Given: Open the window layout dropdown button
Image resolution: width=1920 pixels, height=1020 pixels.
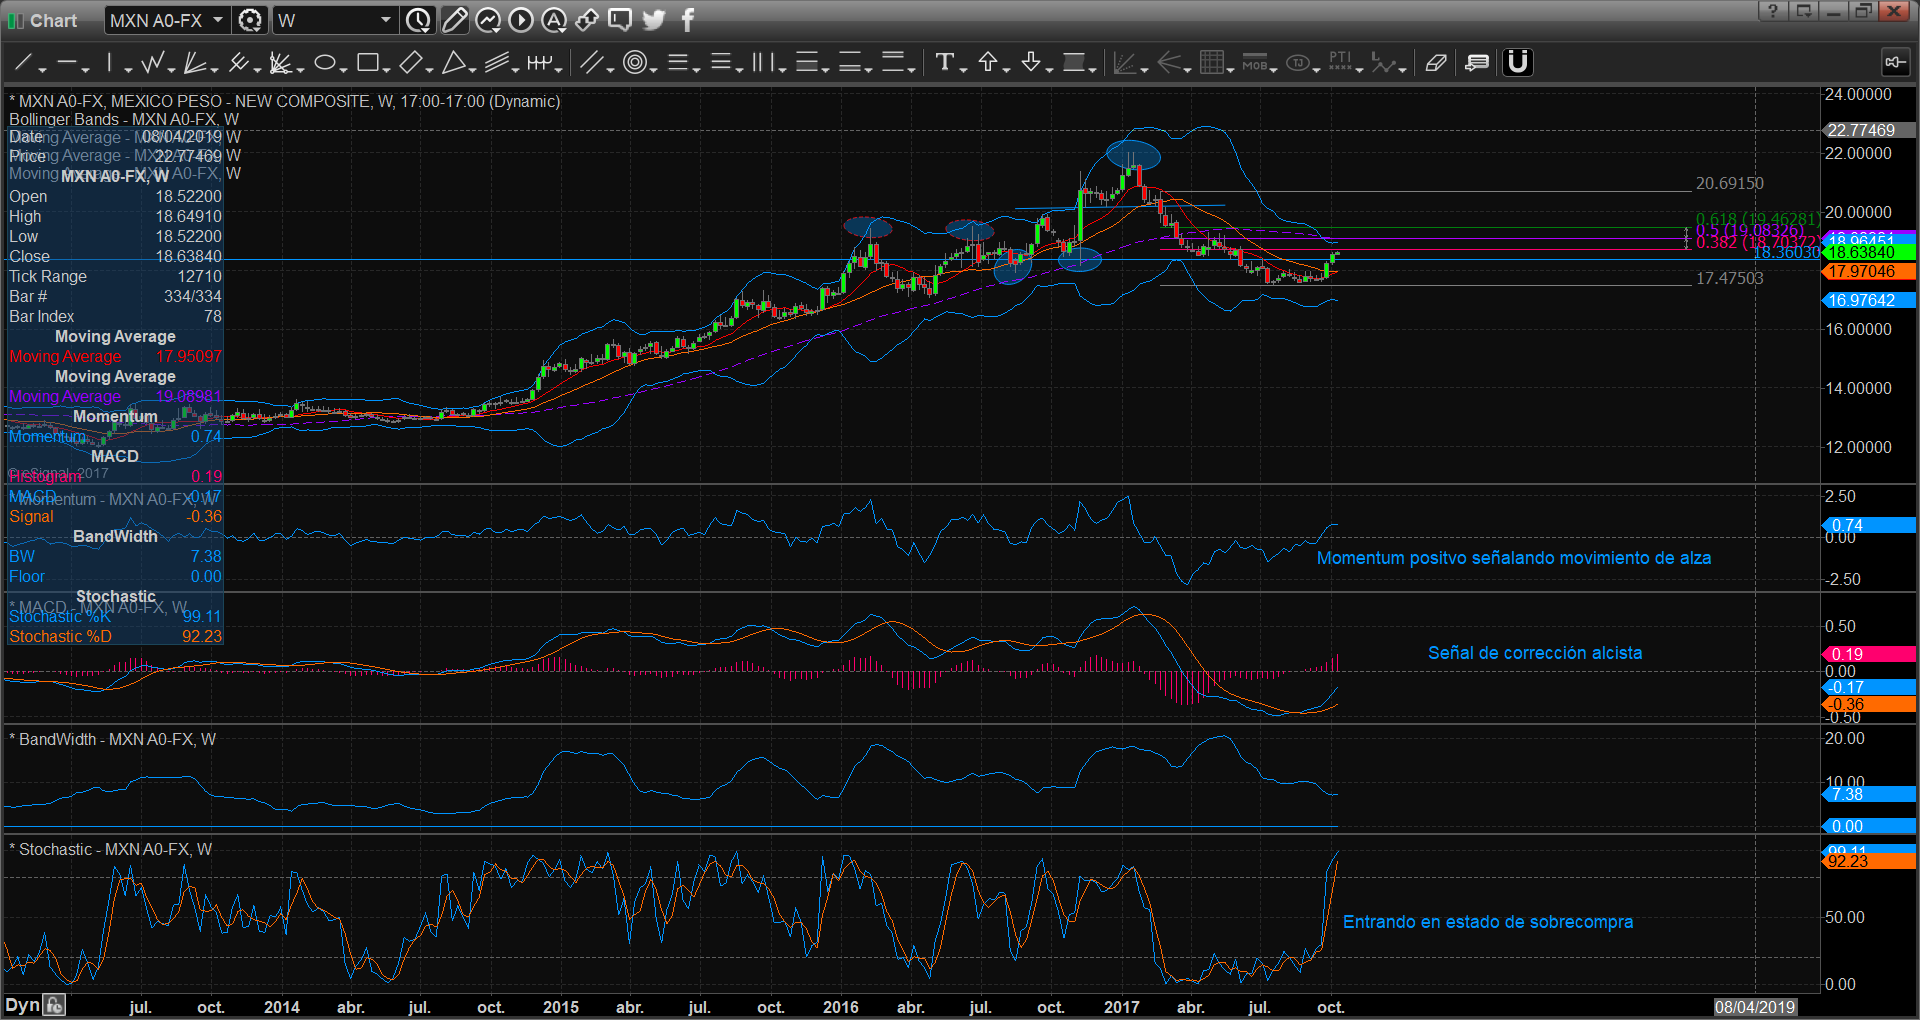Looking at the screenshot, I should (1805, 11).
